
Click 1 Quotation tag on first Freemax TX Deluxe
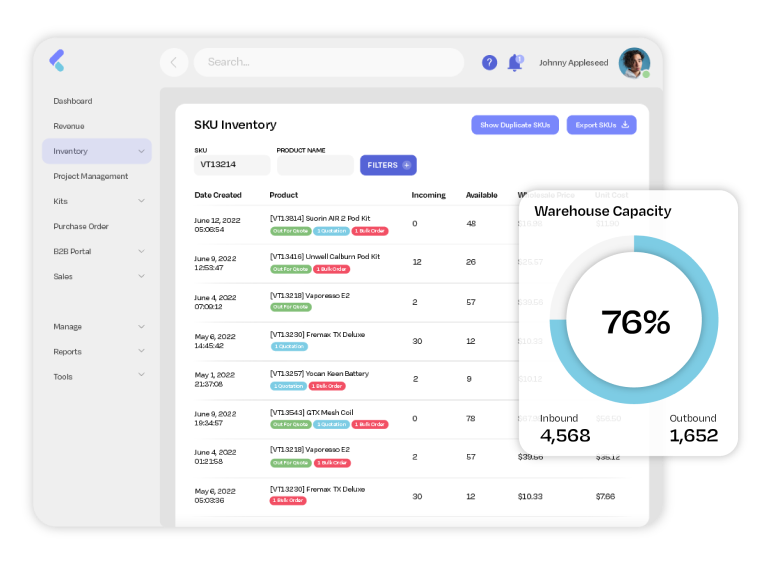pyautogui.click(x=289, y=346)
